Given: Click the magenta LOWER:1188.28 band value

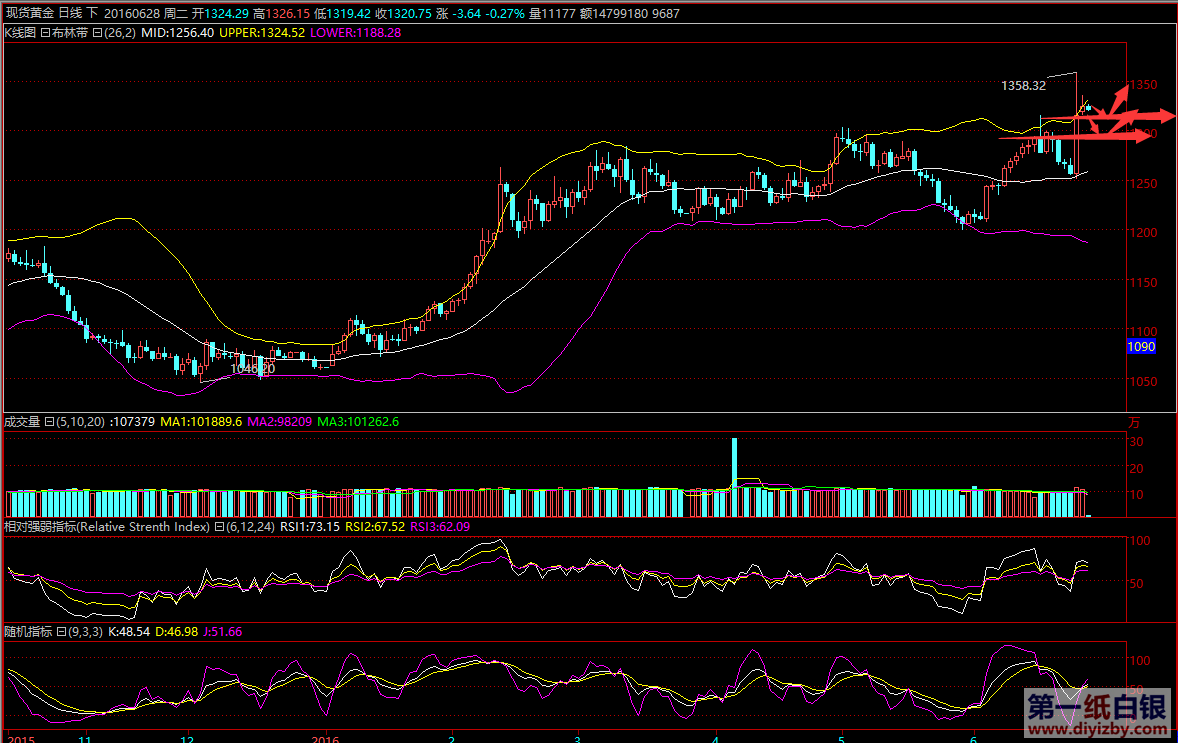Looking at the screenshot, I should click(x=356, y=33).
